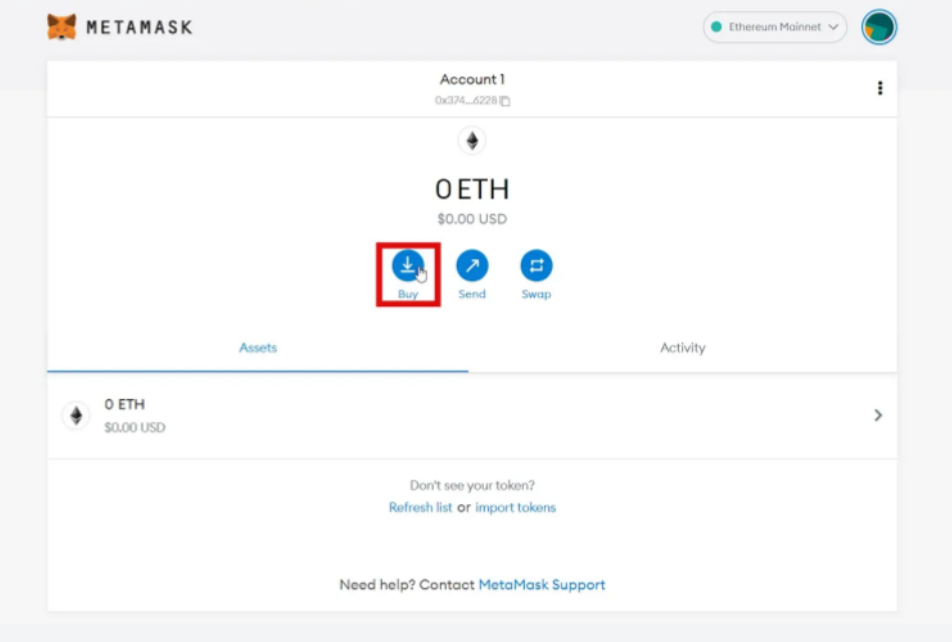Switch to the Activity tab
952x642 pixels.
[x=682, y=347]
